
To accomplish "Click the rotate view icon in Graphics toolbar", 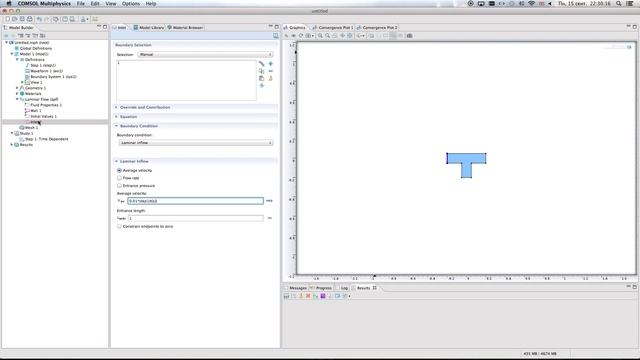I will point(301,36).
